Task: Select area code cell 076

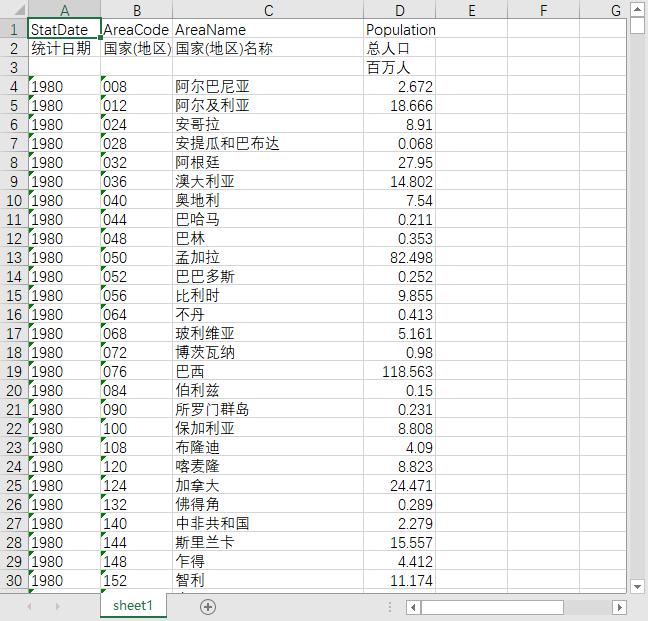Action: click(x=137, y=371)
